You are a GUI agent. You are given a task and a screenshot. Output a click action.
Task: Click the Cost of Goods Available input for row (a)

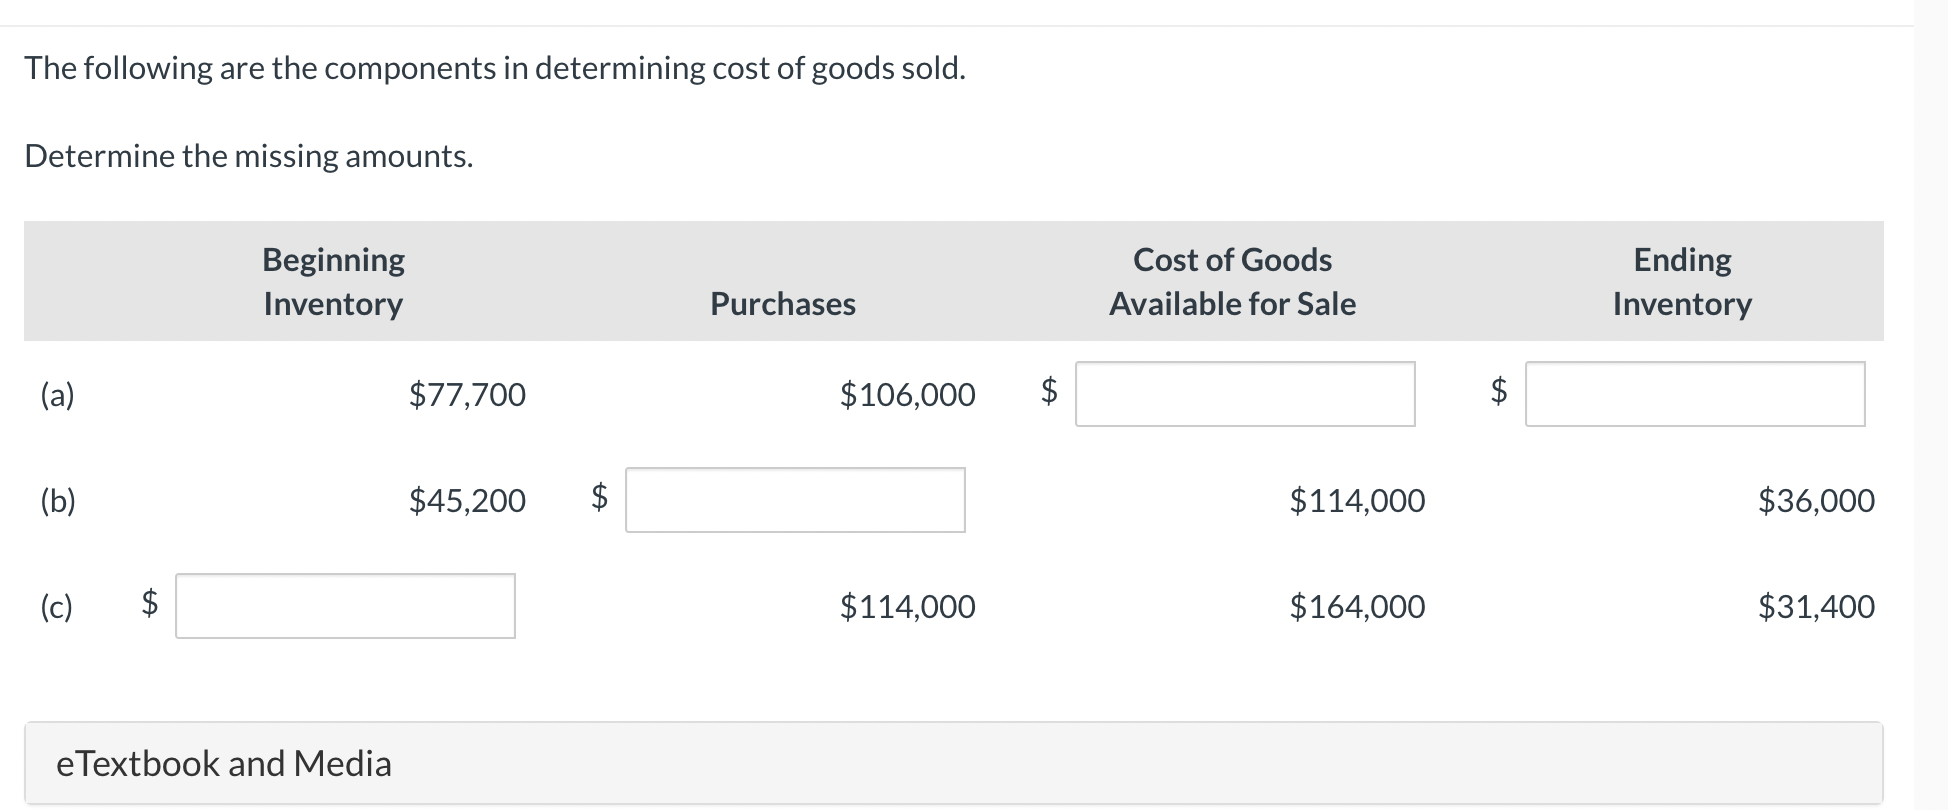(1244, 395)
